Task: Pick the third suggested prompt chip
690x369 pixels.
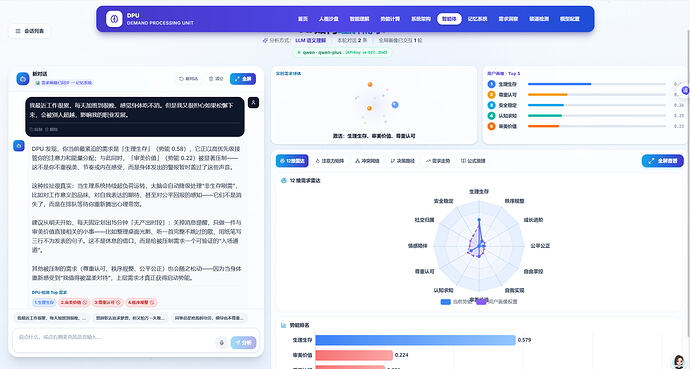Action: click(209, 318)
